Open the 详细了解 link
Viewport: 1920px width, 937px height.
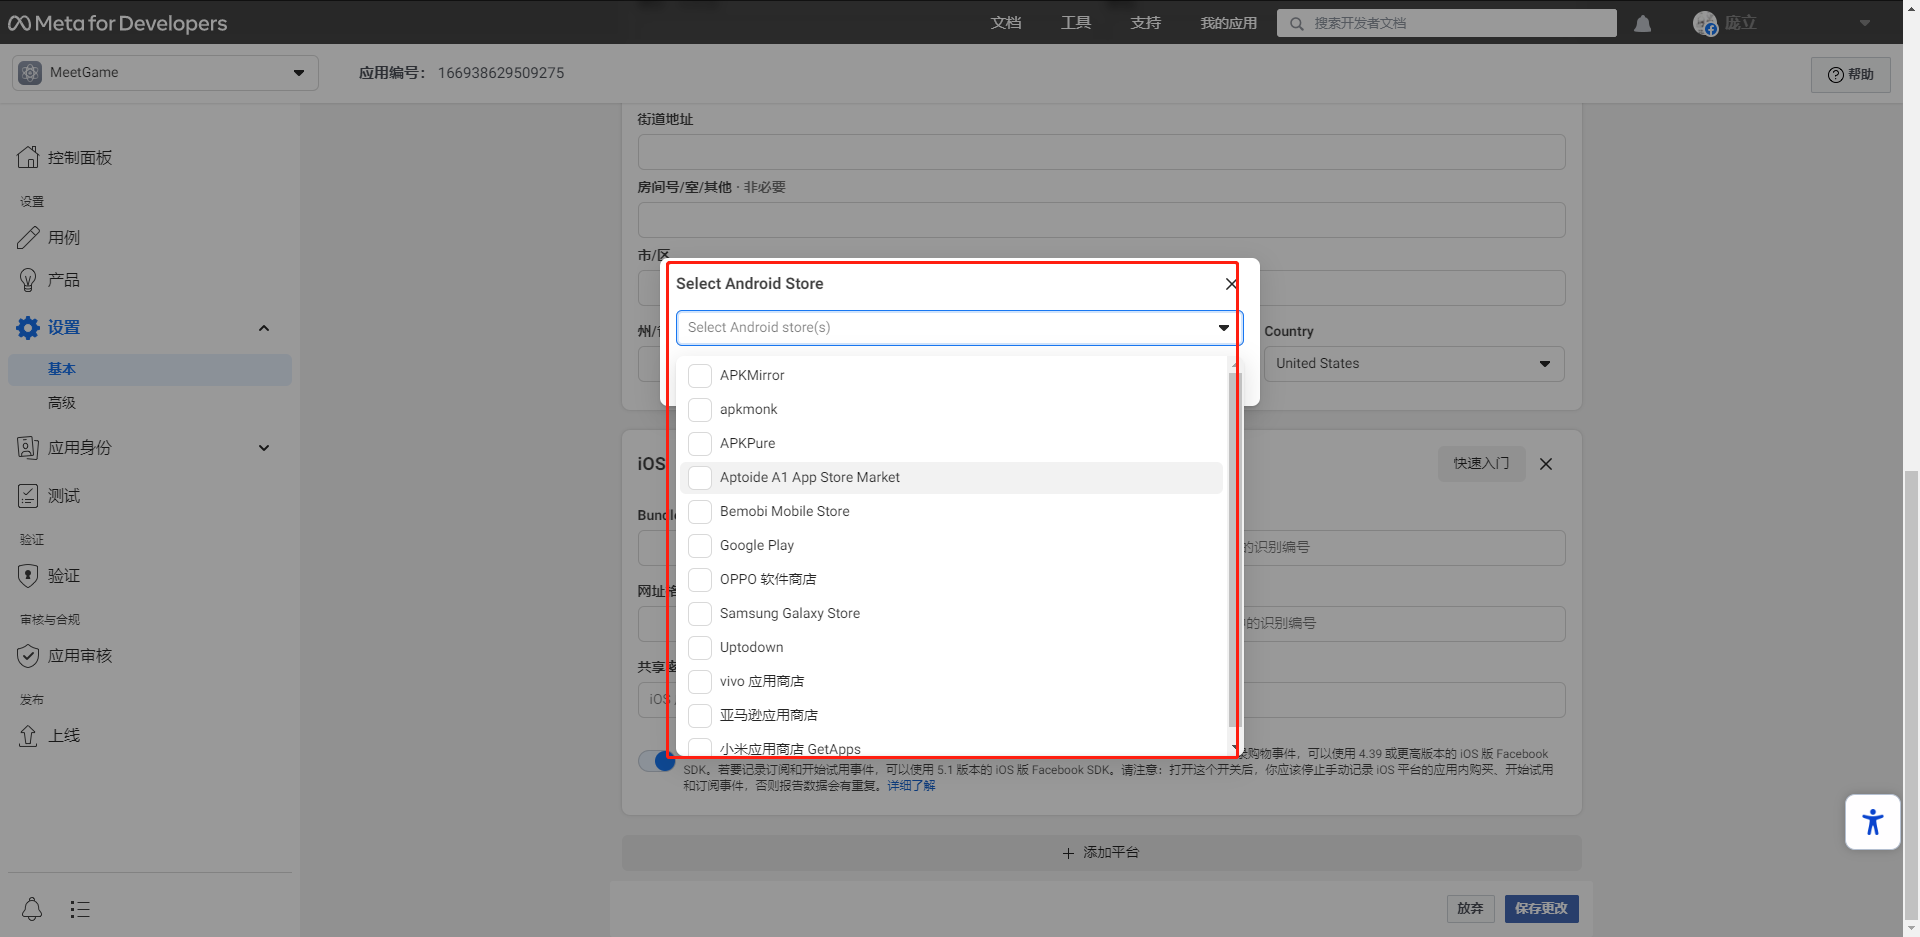(x=911, y=786)
